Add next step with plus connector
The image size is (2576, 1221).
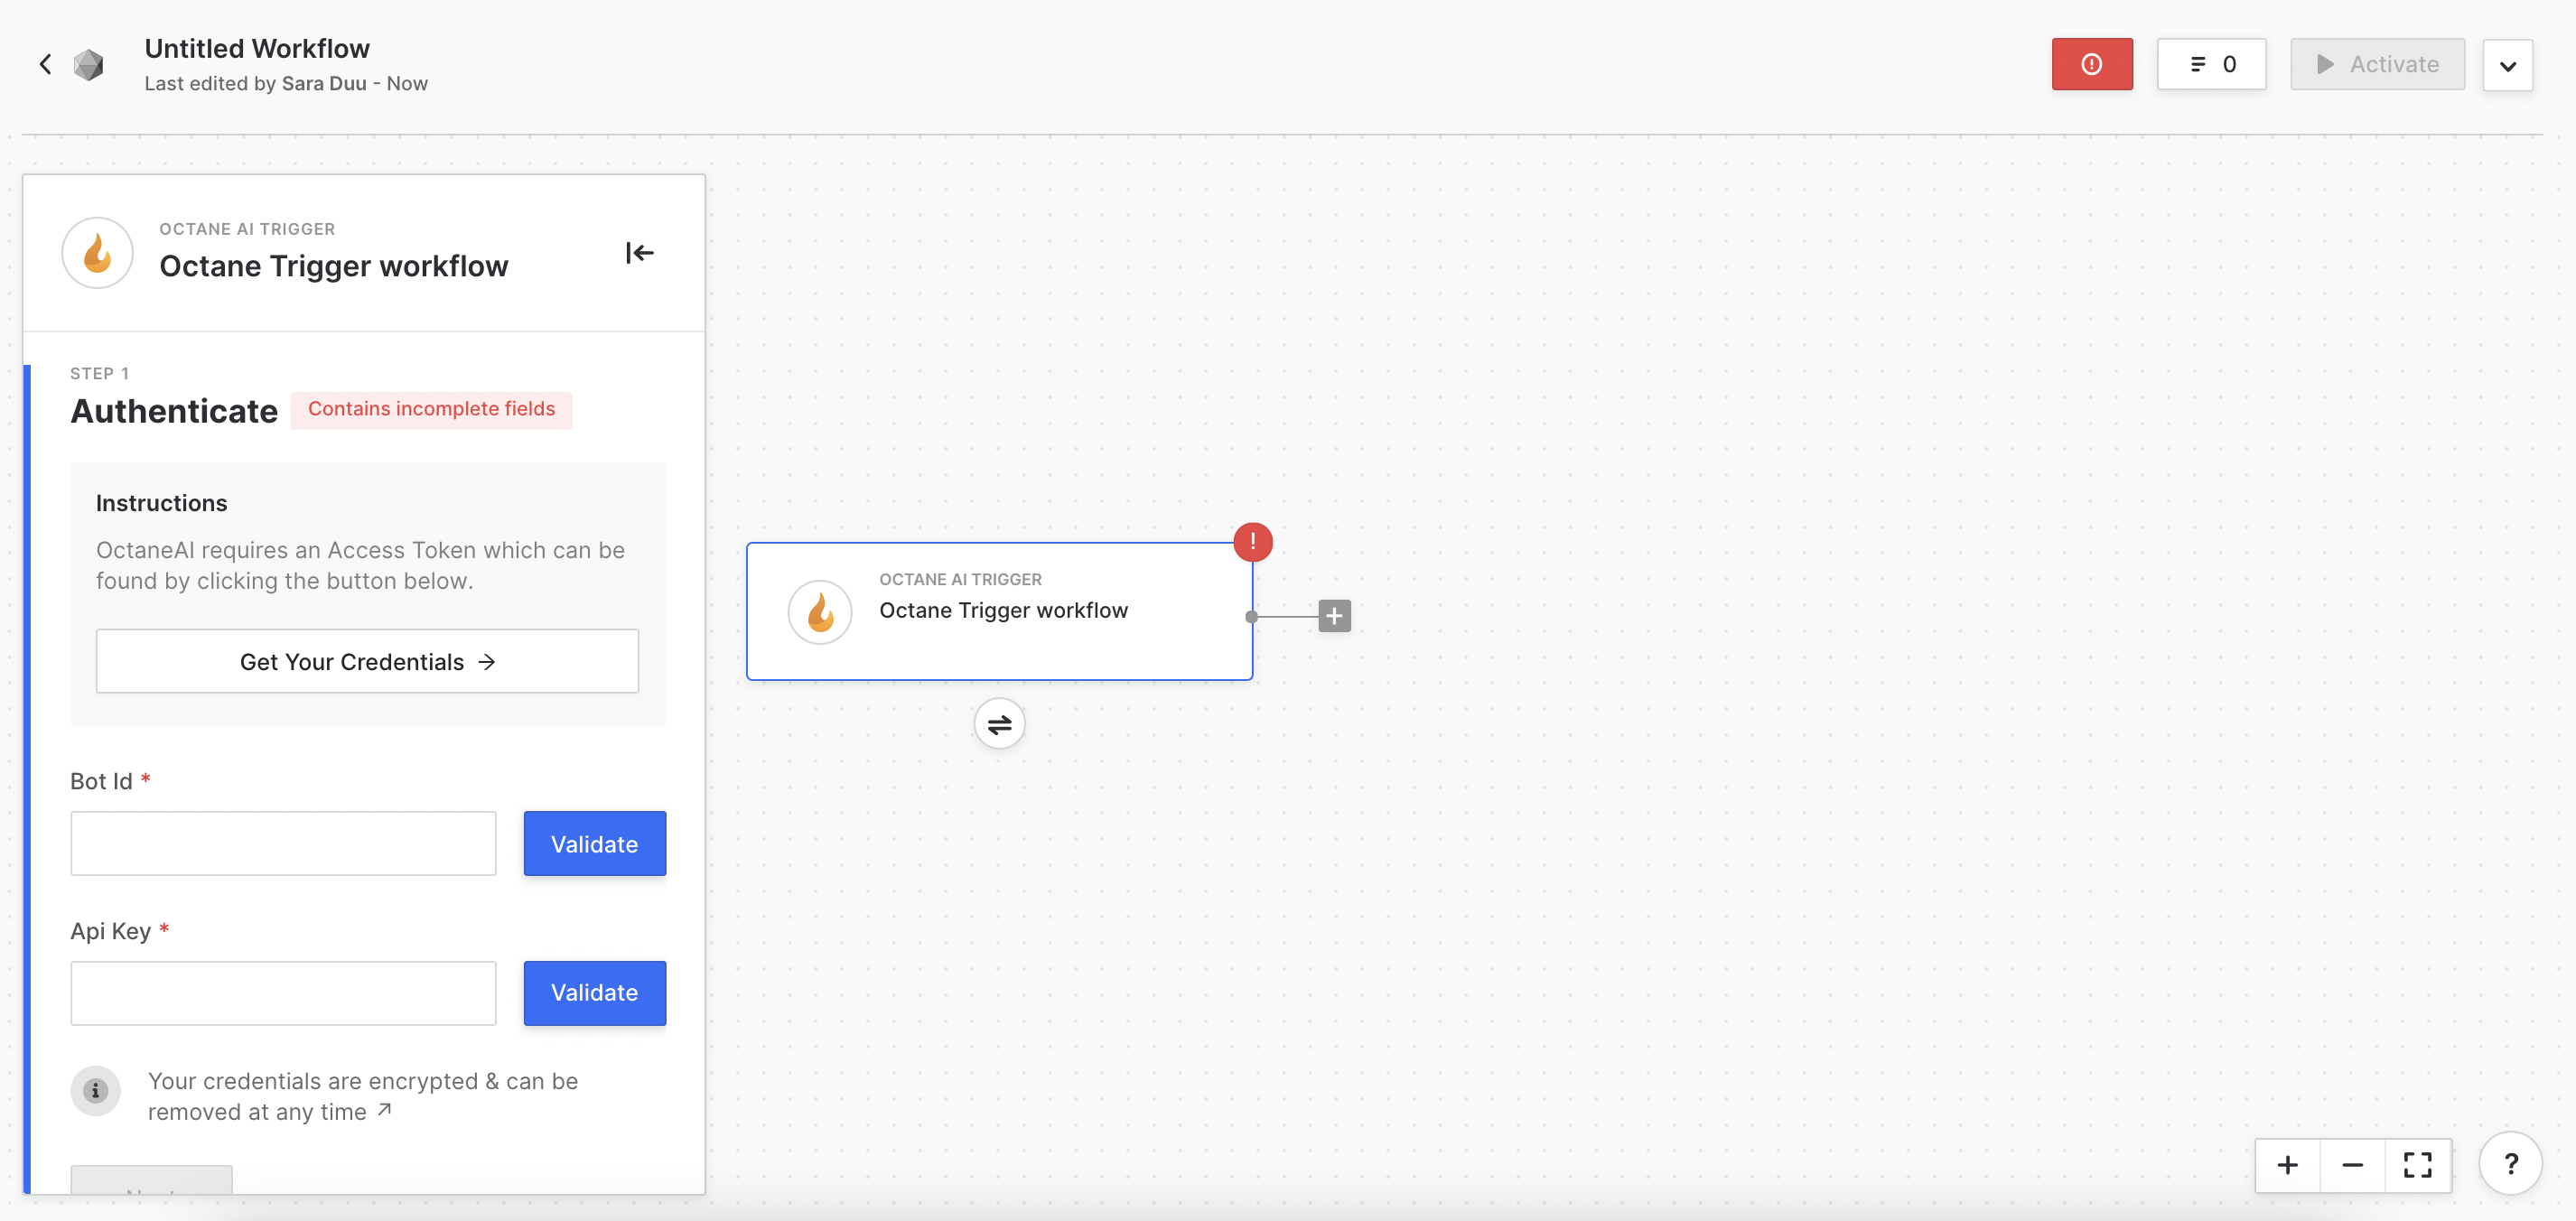(x=1334, y=616)
